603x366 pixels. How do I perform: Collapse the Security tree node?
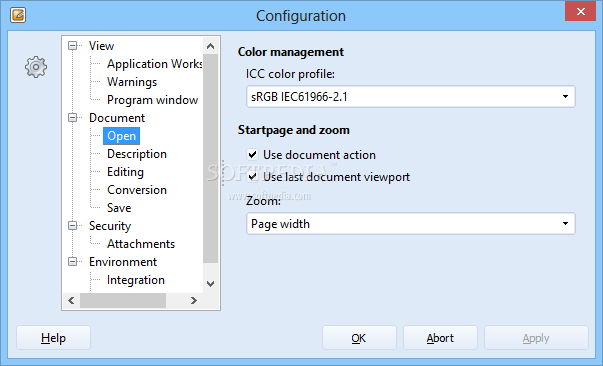point(72,226)
